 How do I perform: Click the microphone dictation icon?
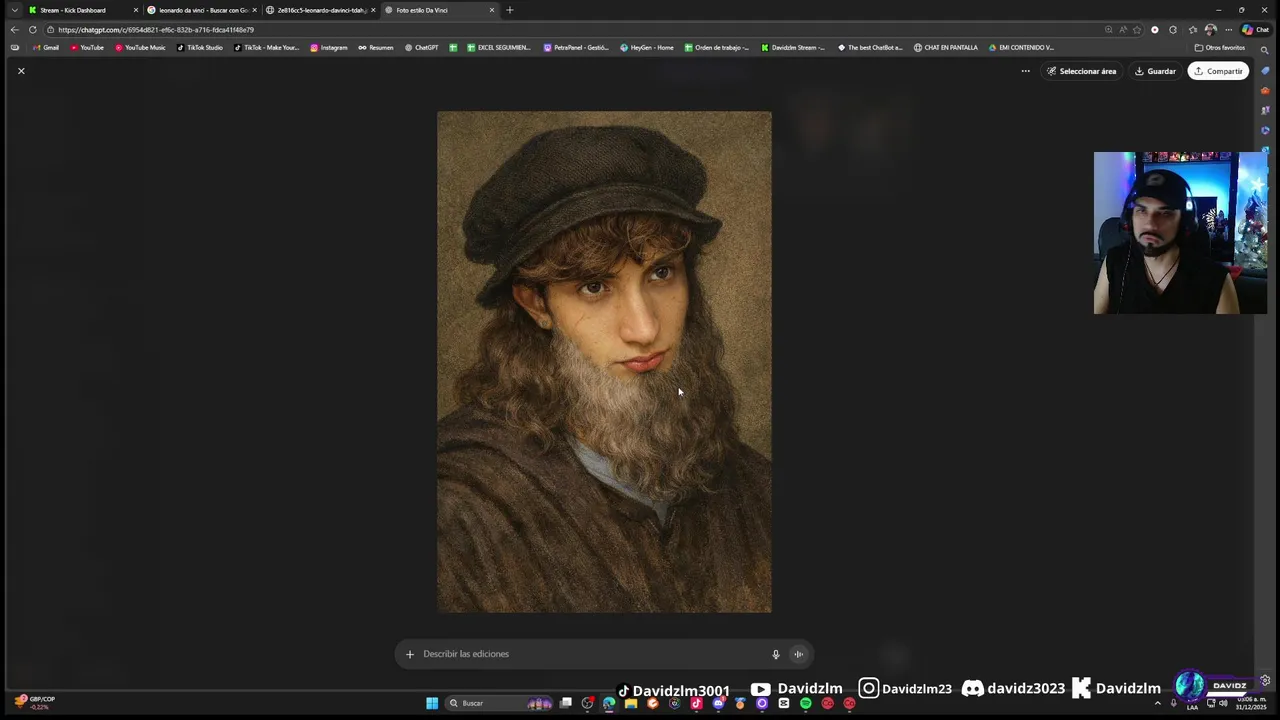(775, 654)
